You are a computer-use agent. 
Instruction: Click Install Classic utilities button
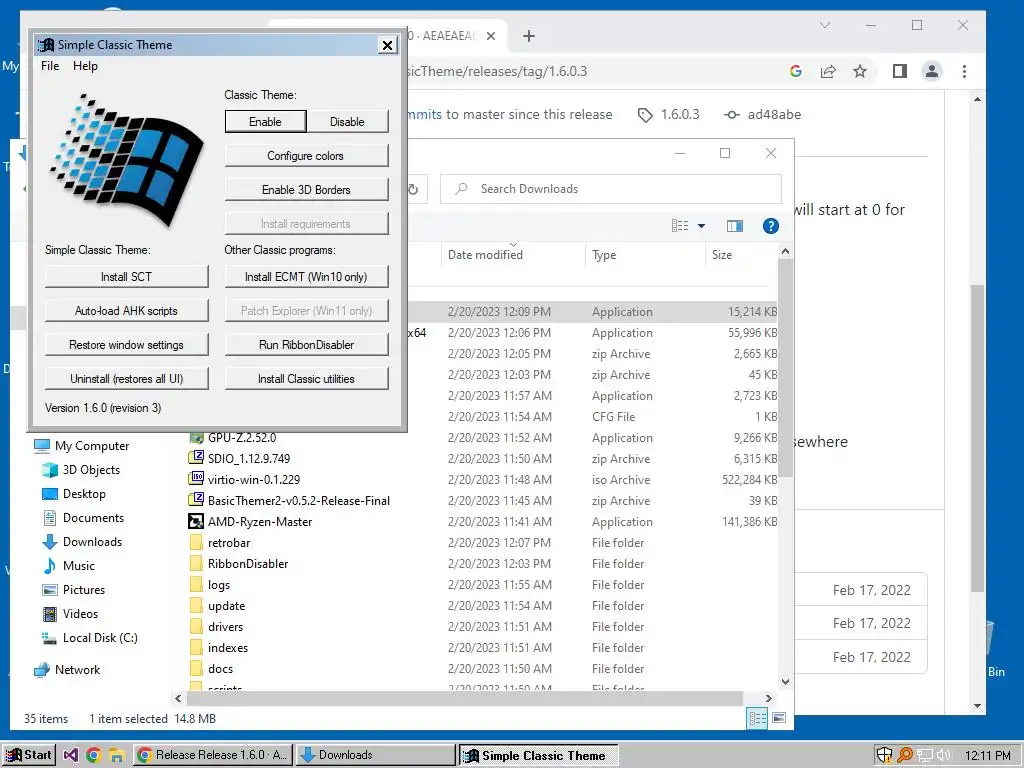coord(306,378)
